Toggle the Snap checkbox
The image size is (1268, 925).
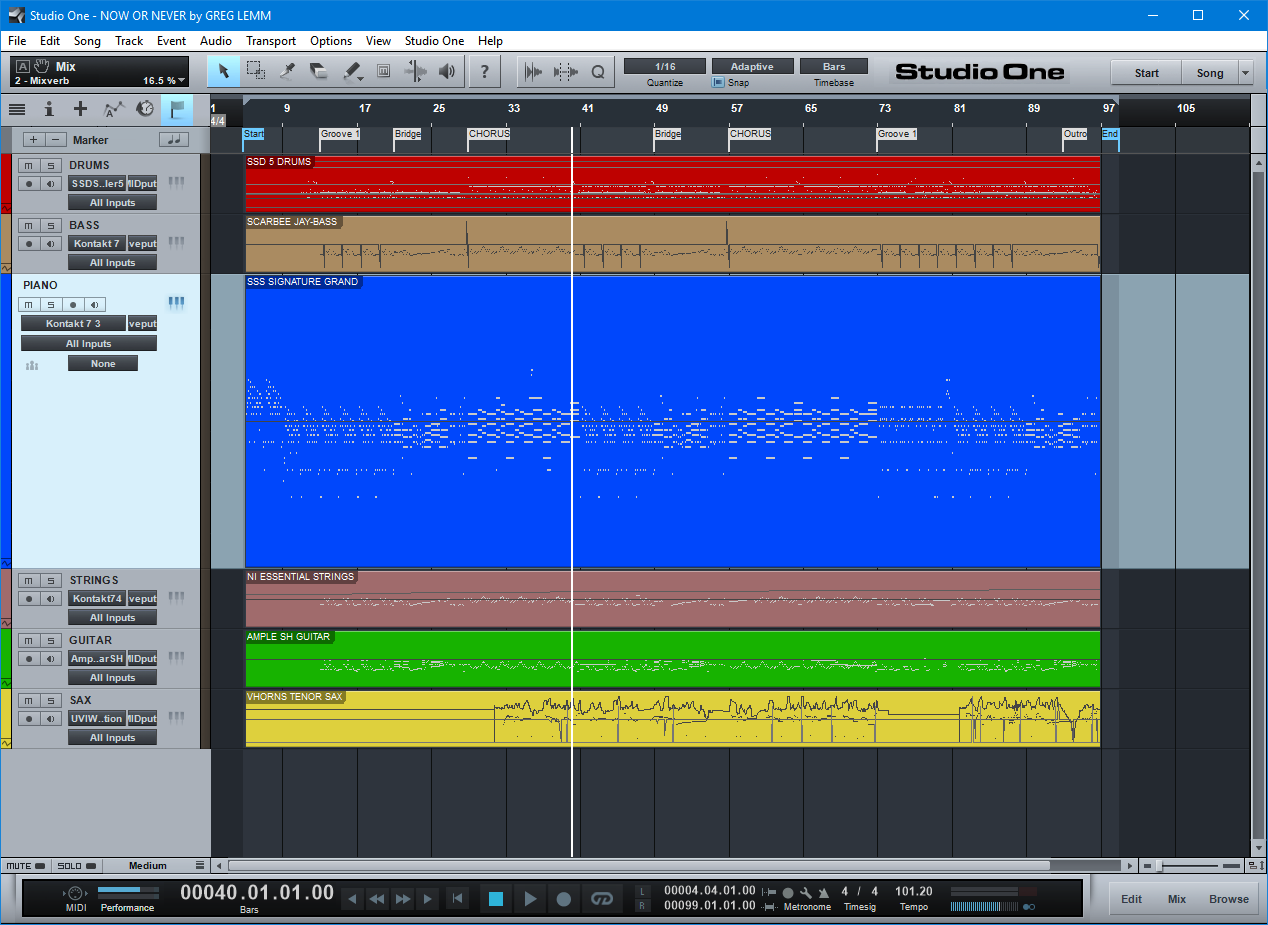(x=718, y=83)
